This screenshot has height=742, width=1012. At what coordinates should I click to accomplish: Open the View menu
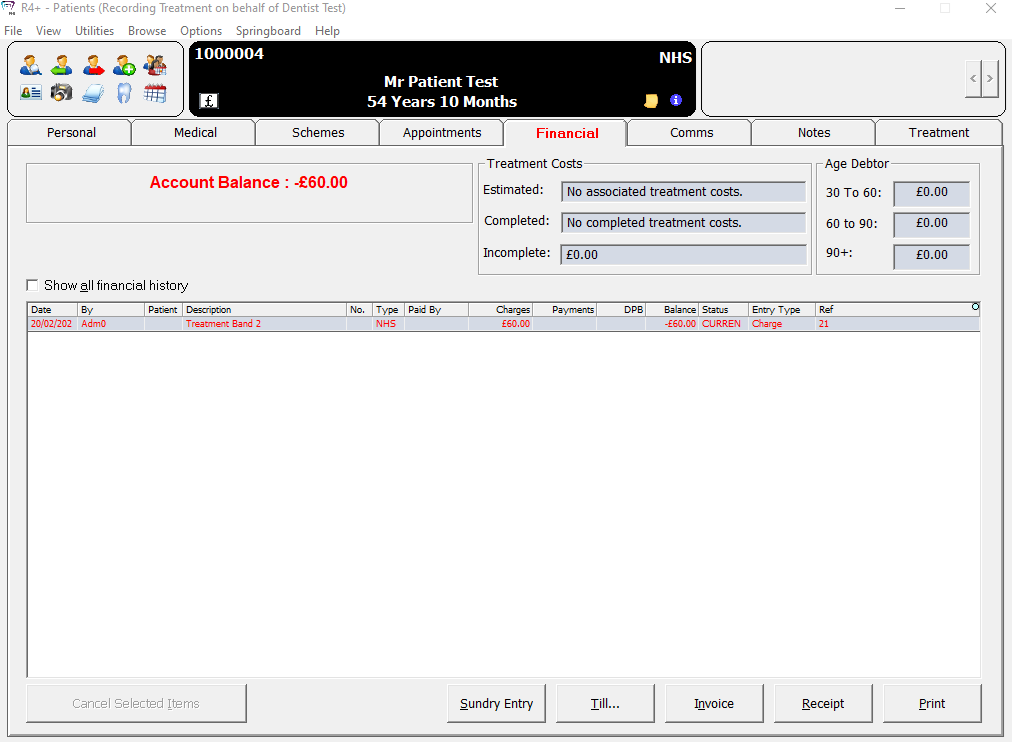click(x=48, y=31)
